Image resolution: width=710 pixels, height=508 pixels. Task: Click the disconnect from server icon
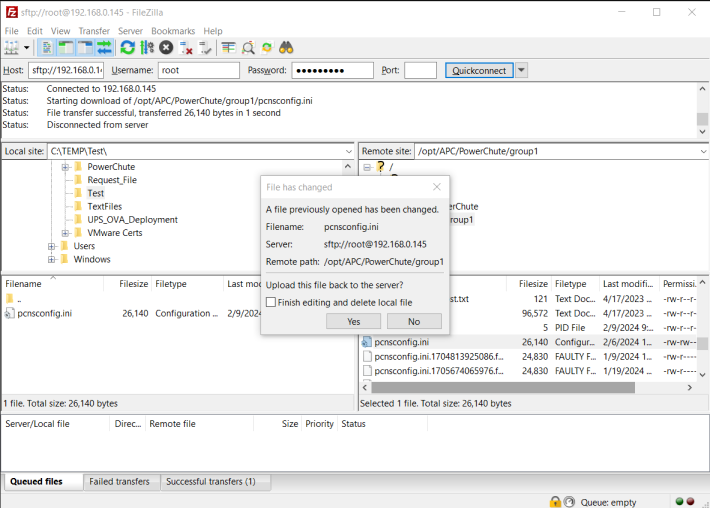(x=186, y=48)
